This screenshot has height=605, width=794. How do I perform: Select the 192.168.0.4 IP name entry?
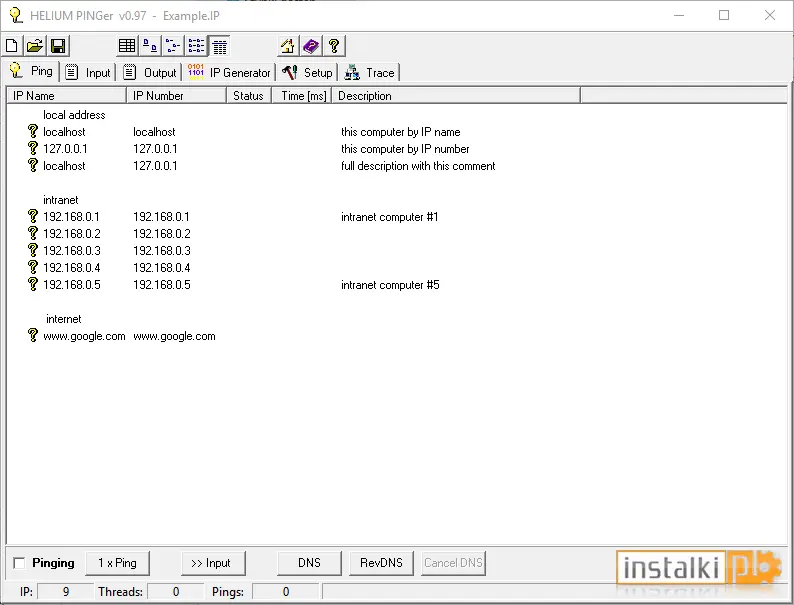coord(71,268)
